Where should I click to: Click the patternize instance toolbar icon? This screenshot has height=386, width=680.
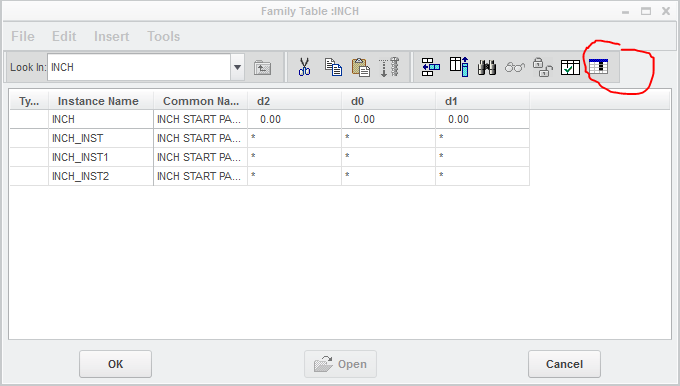(x=389, y=67)
